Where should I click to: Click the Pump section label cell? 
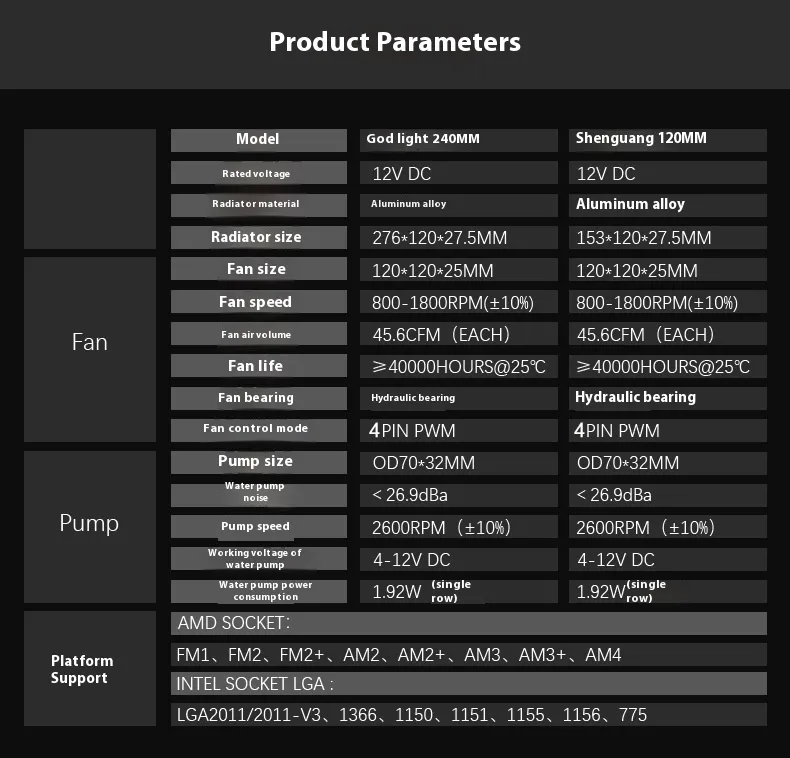coord(89,525)
